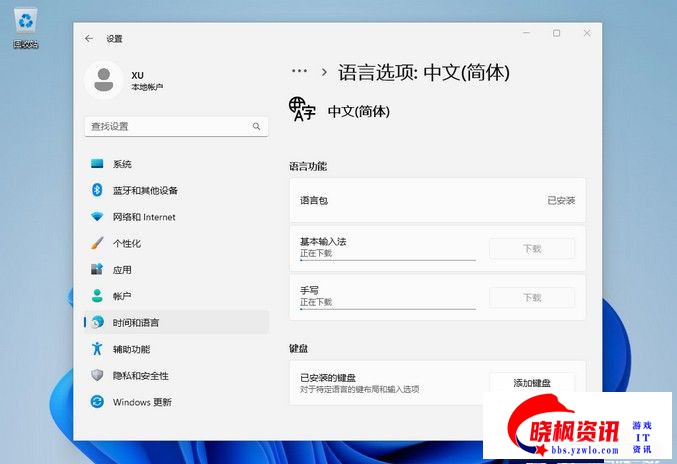The image size is (677, 464).
Task: Click the 隐私和安全性 shield icon
Action: click(97, 375)
